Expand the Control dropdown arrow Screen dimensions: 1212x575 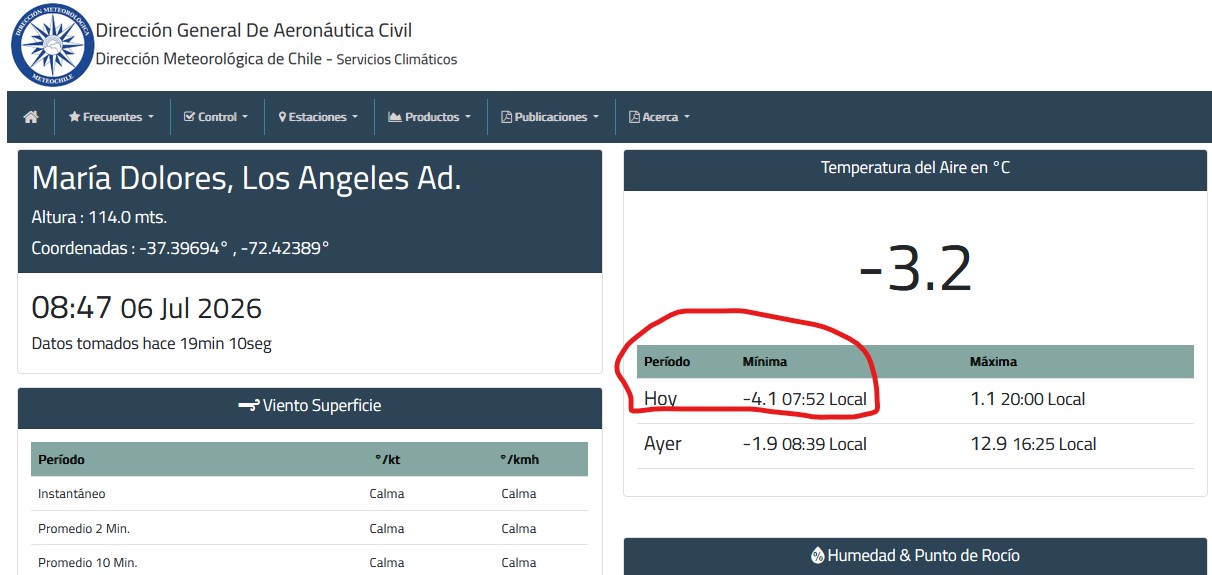[246, 118]
